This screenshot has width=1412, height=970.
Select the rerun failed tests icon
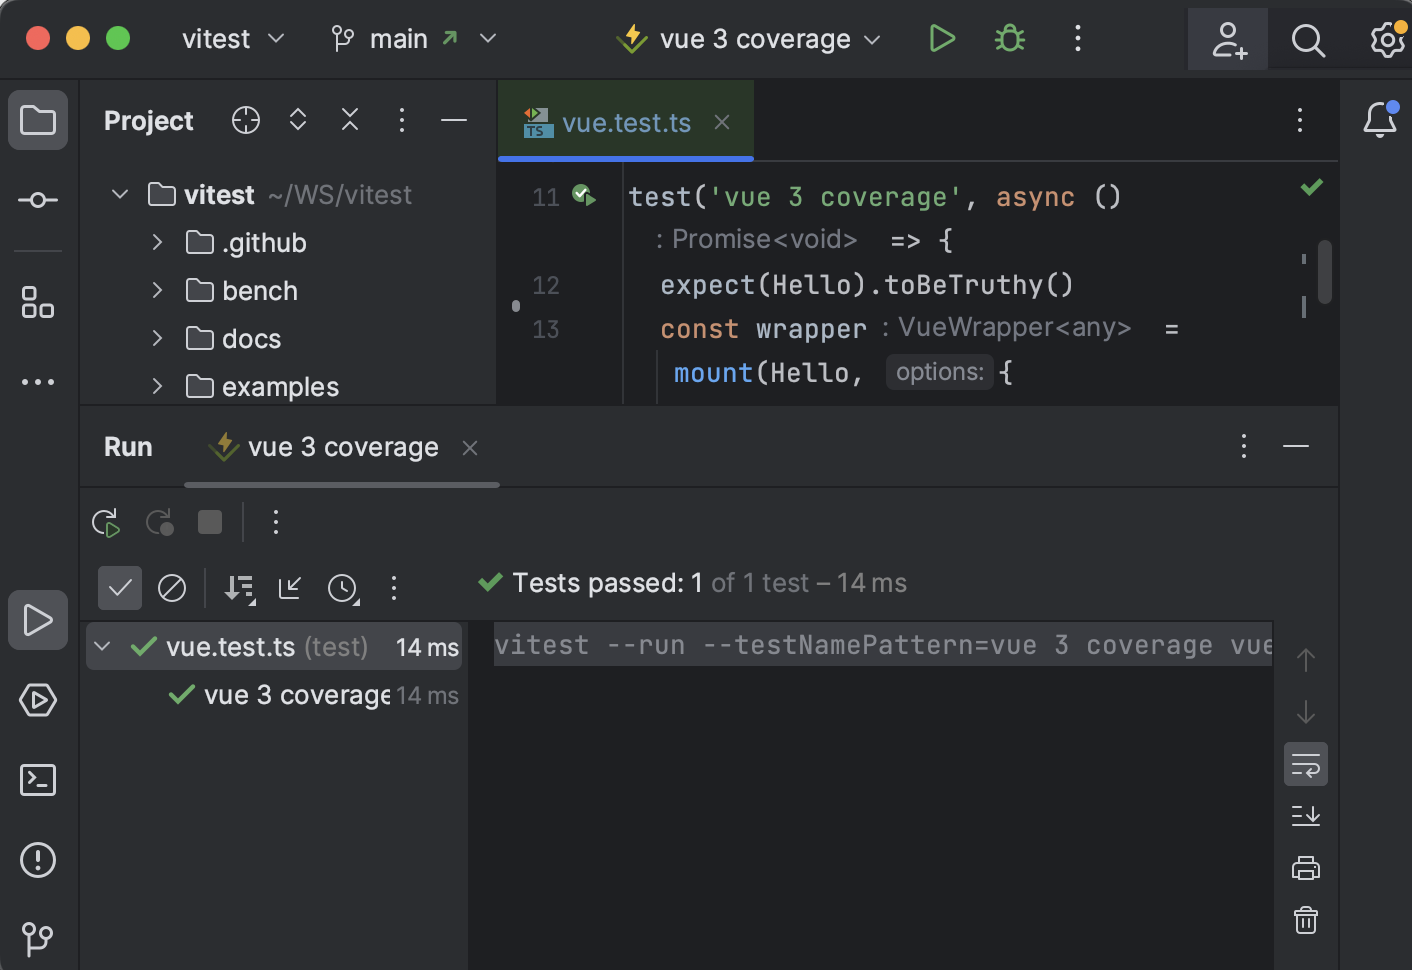click(159, 522)
